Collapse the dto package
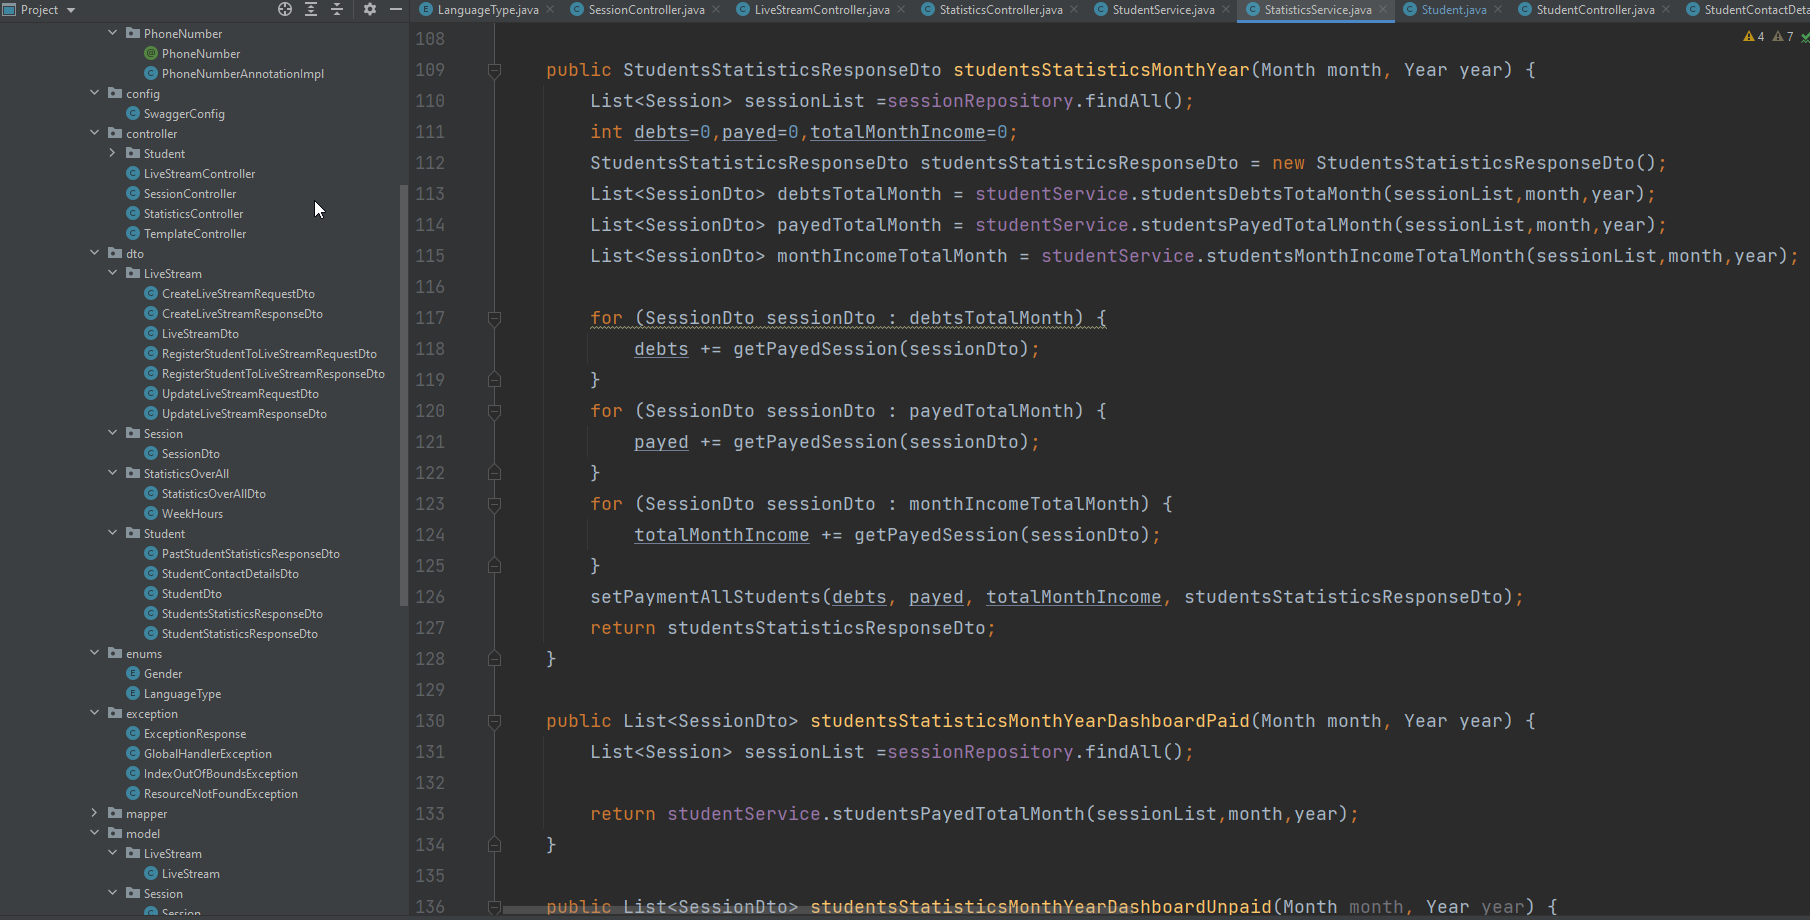The height and width of the screenshot is (920, 1810). click(95, 253)
